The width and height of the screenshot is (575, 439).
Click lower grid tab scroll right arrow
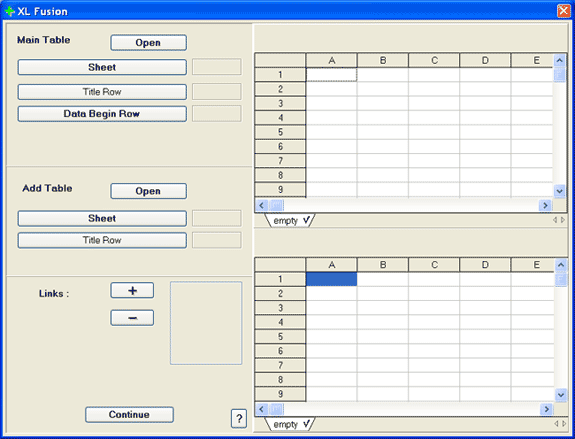(564, 424)
